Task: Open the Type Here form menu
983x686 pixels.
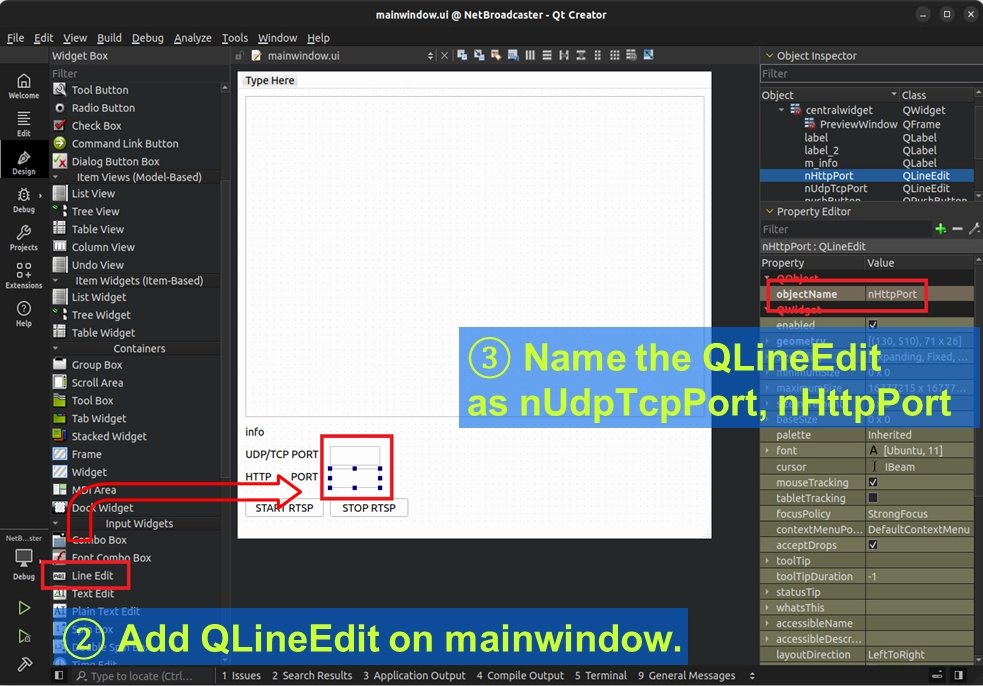Action: coord(270,80)
